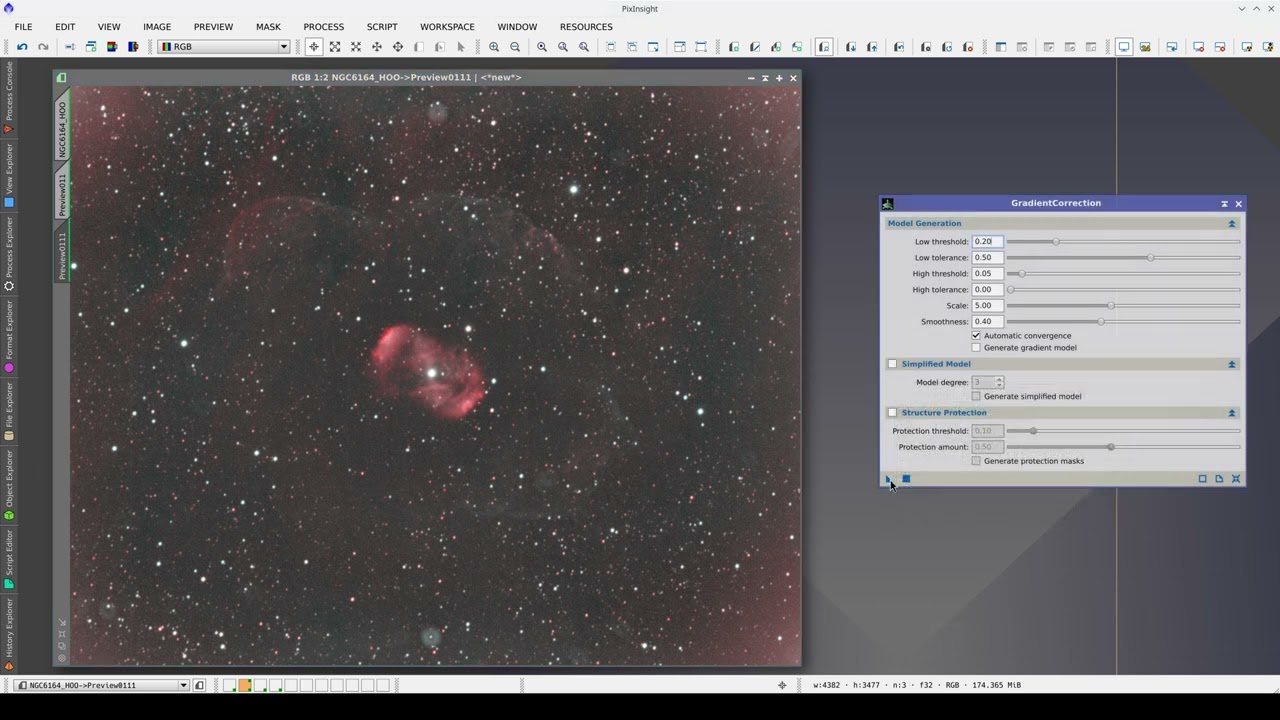Enable the Generate gradient model checkbox

[976, 348]
